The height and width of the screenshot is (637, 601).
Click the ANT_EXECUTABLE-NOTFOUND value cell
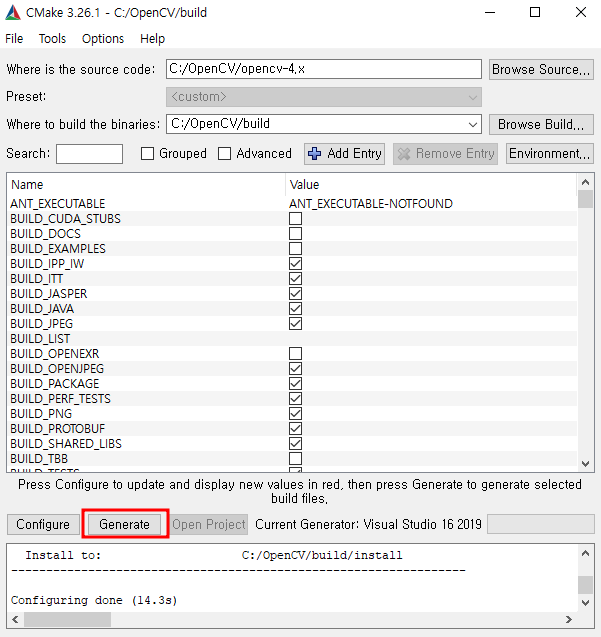(371, 204)
